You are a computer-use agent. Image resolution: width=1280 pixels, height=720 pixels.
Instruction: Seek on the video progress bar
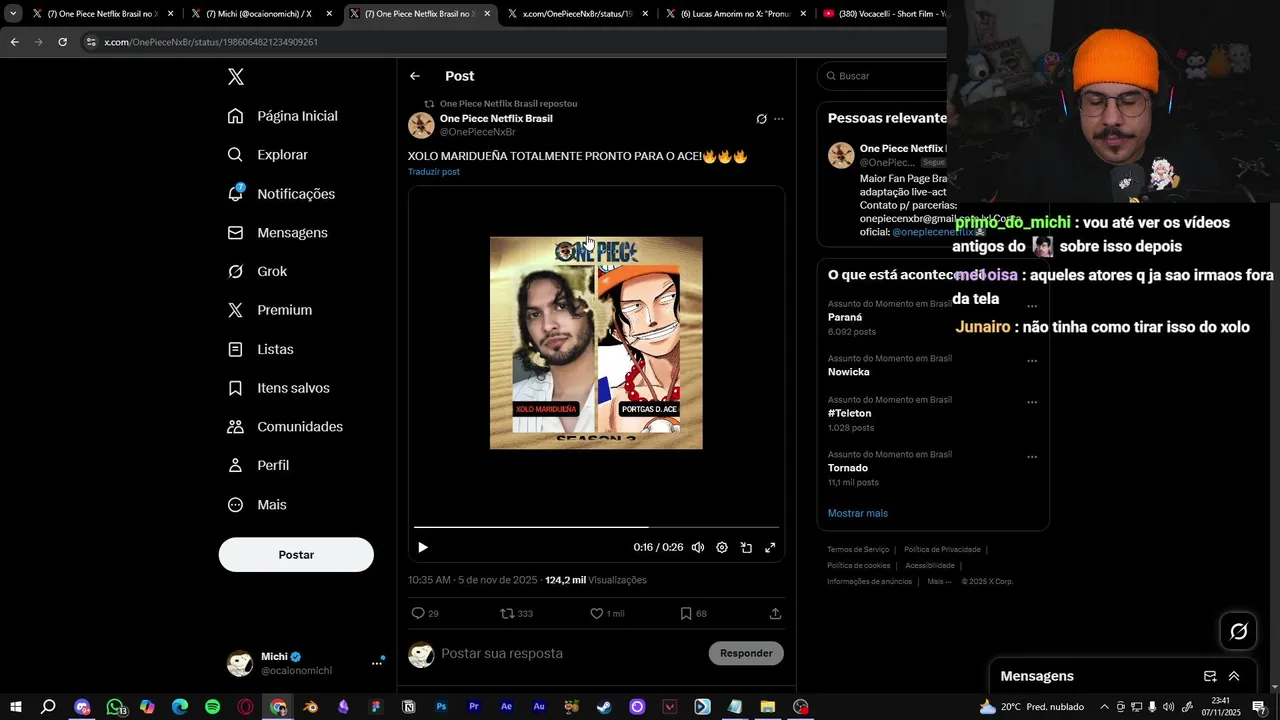tap(596, 527)
